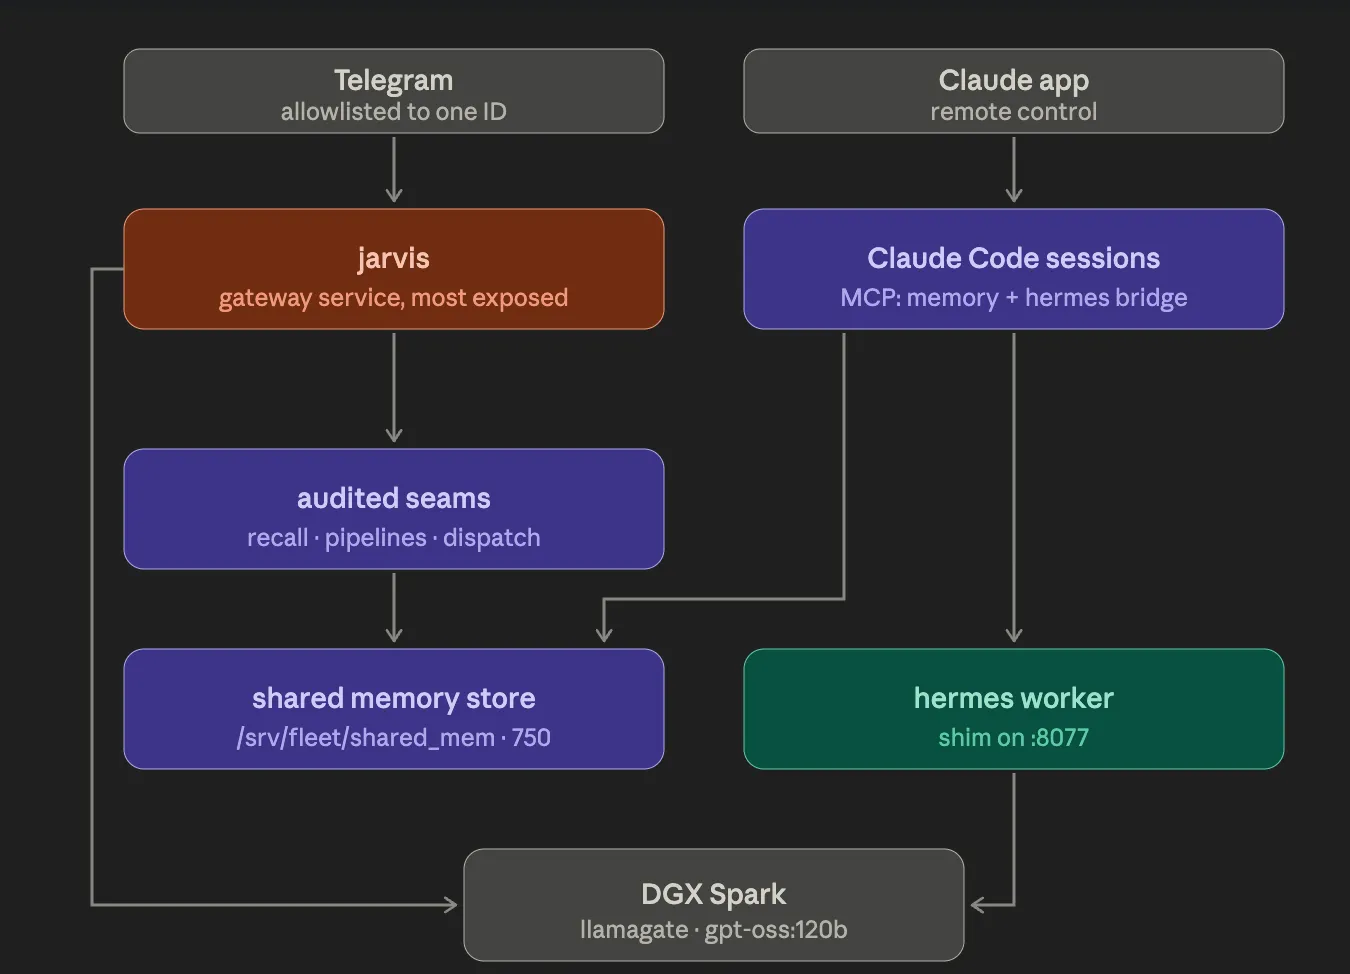Click 'recall · pipelines · dispatch' text

click(394, 538)
